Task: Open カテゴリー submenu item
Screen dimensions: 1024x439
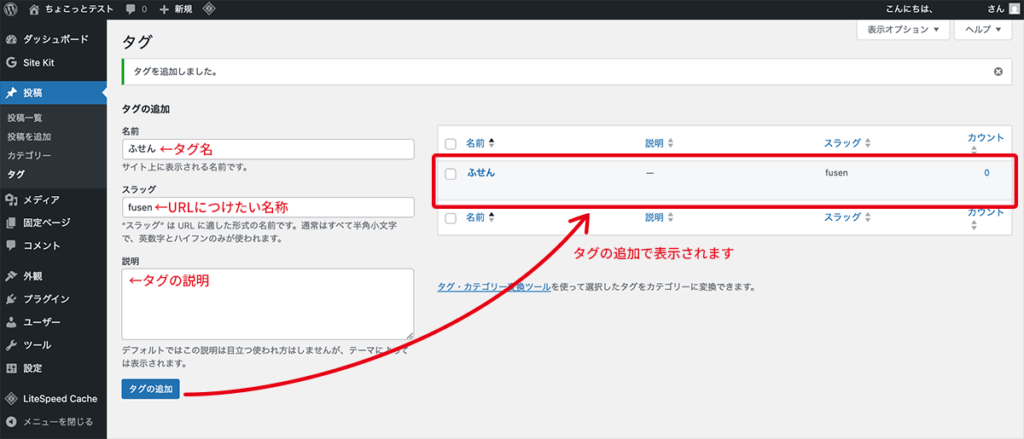Action: 29,155
